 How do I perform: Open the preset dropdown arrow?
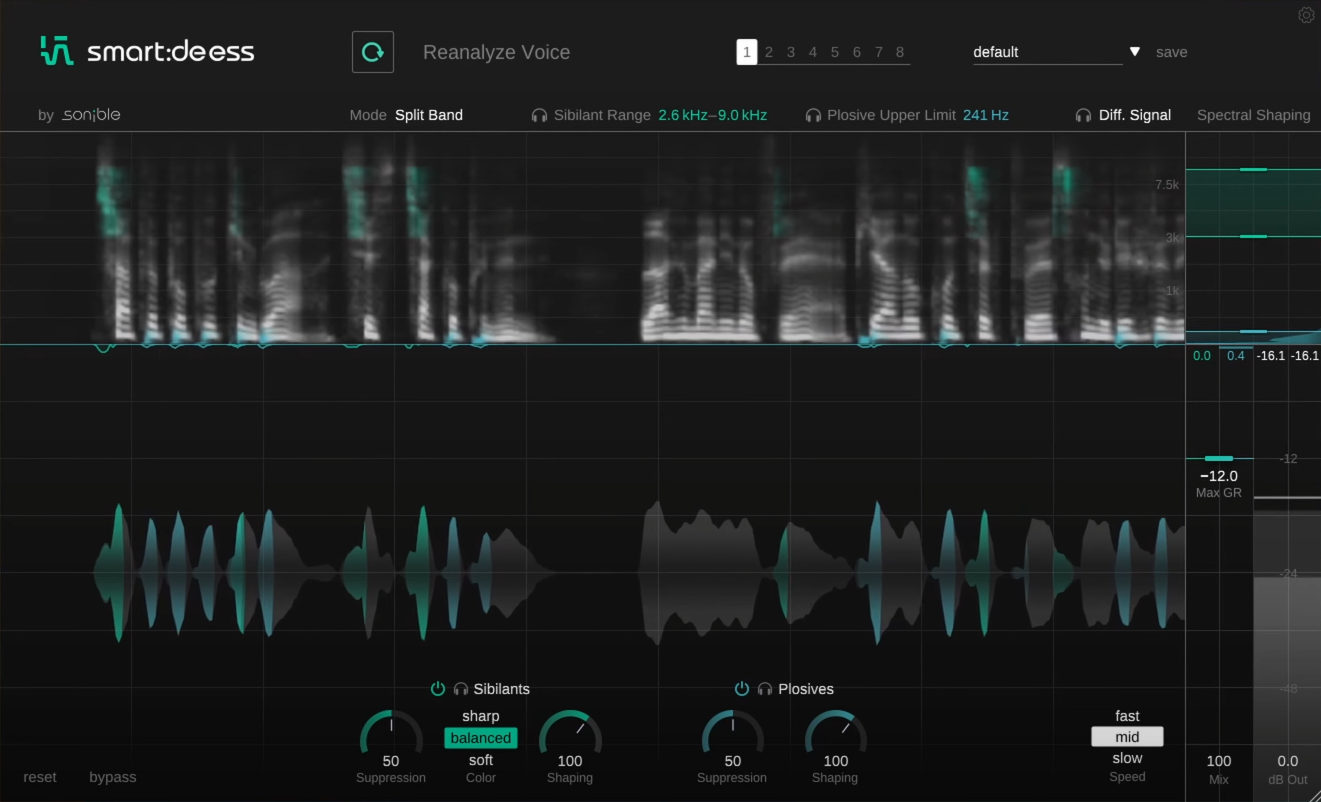[1135, 52]
